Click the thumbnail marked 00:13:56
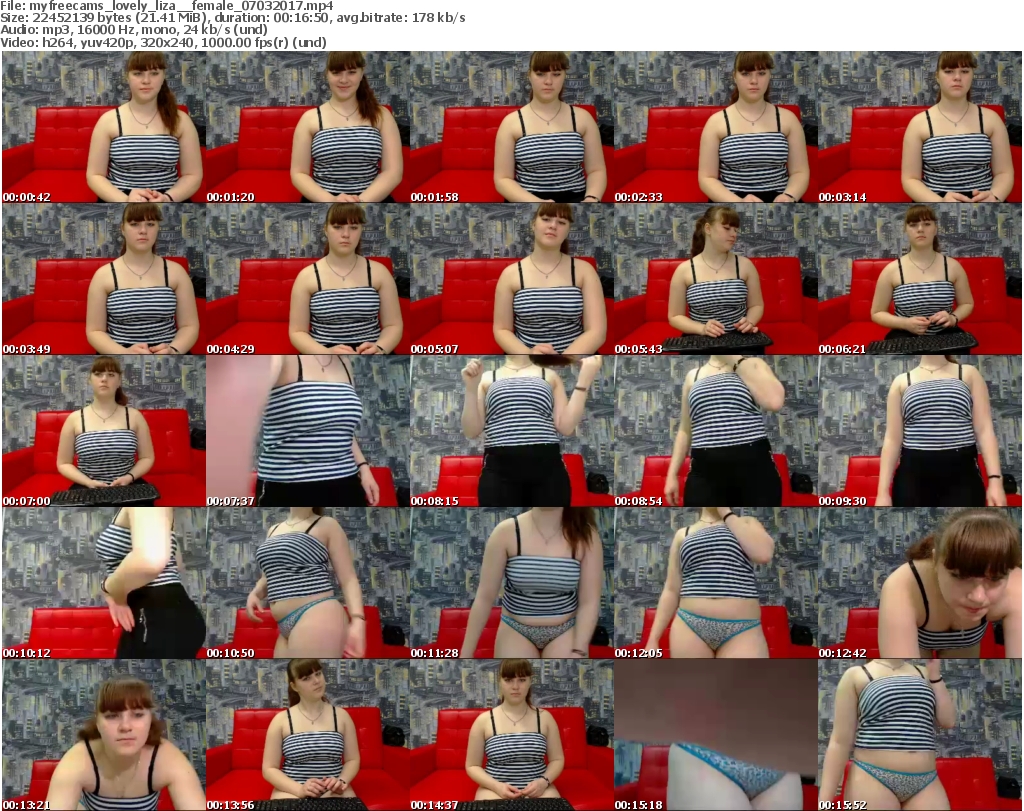The image size is (1024, 811). [308, 735]
